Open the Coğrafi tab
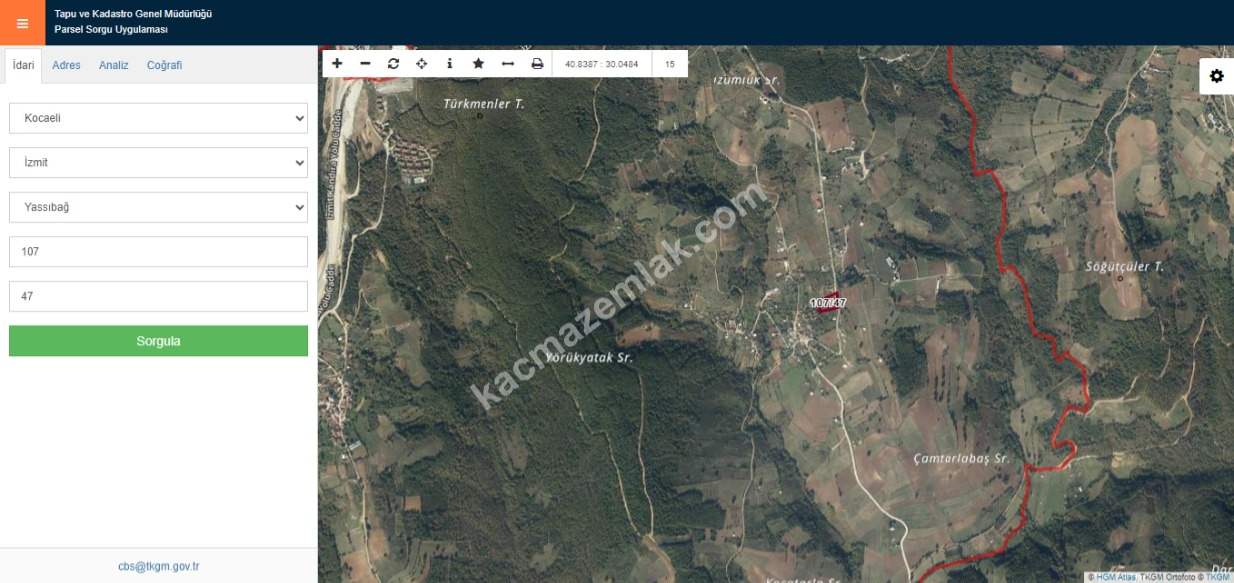The image size is (1234, 583). tap(164, 65)
